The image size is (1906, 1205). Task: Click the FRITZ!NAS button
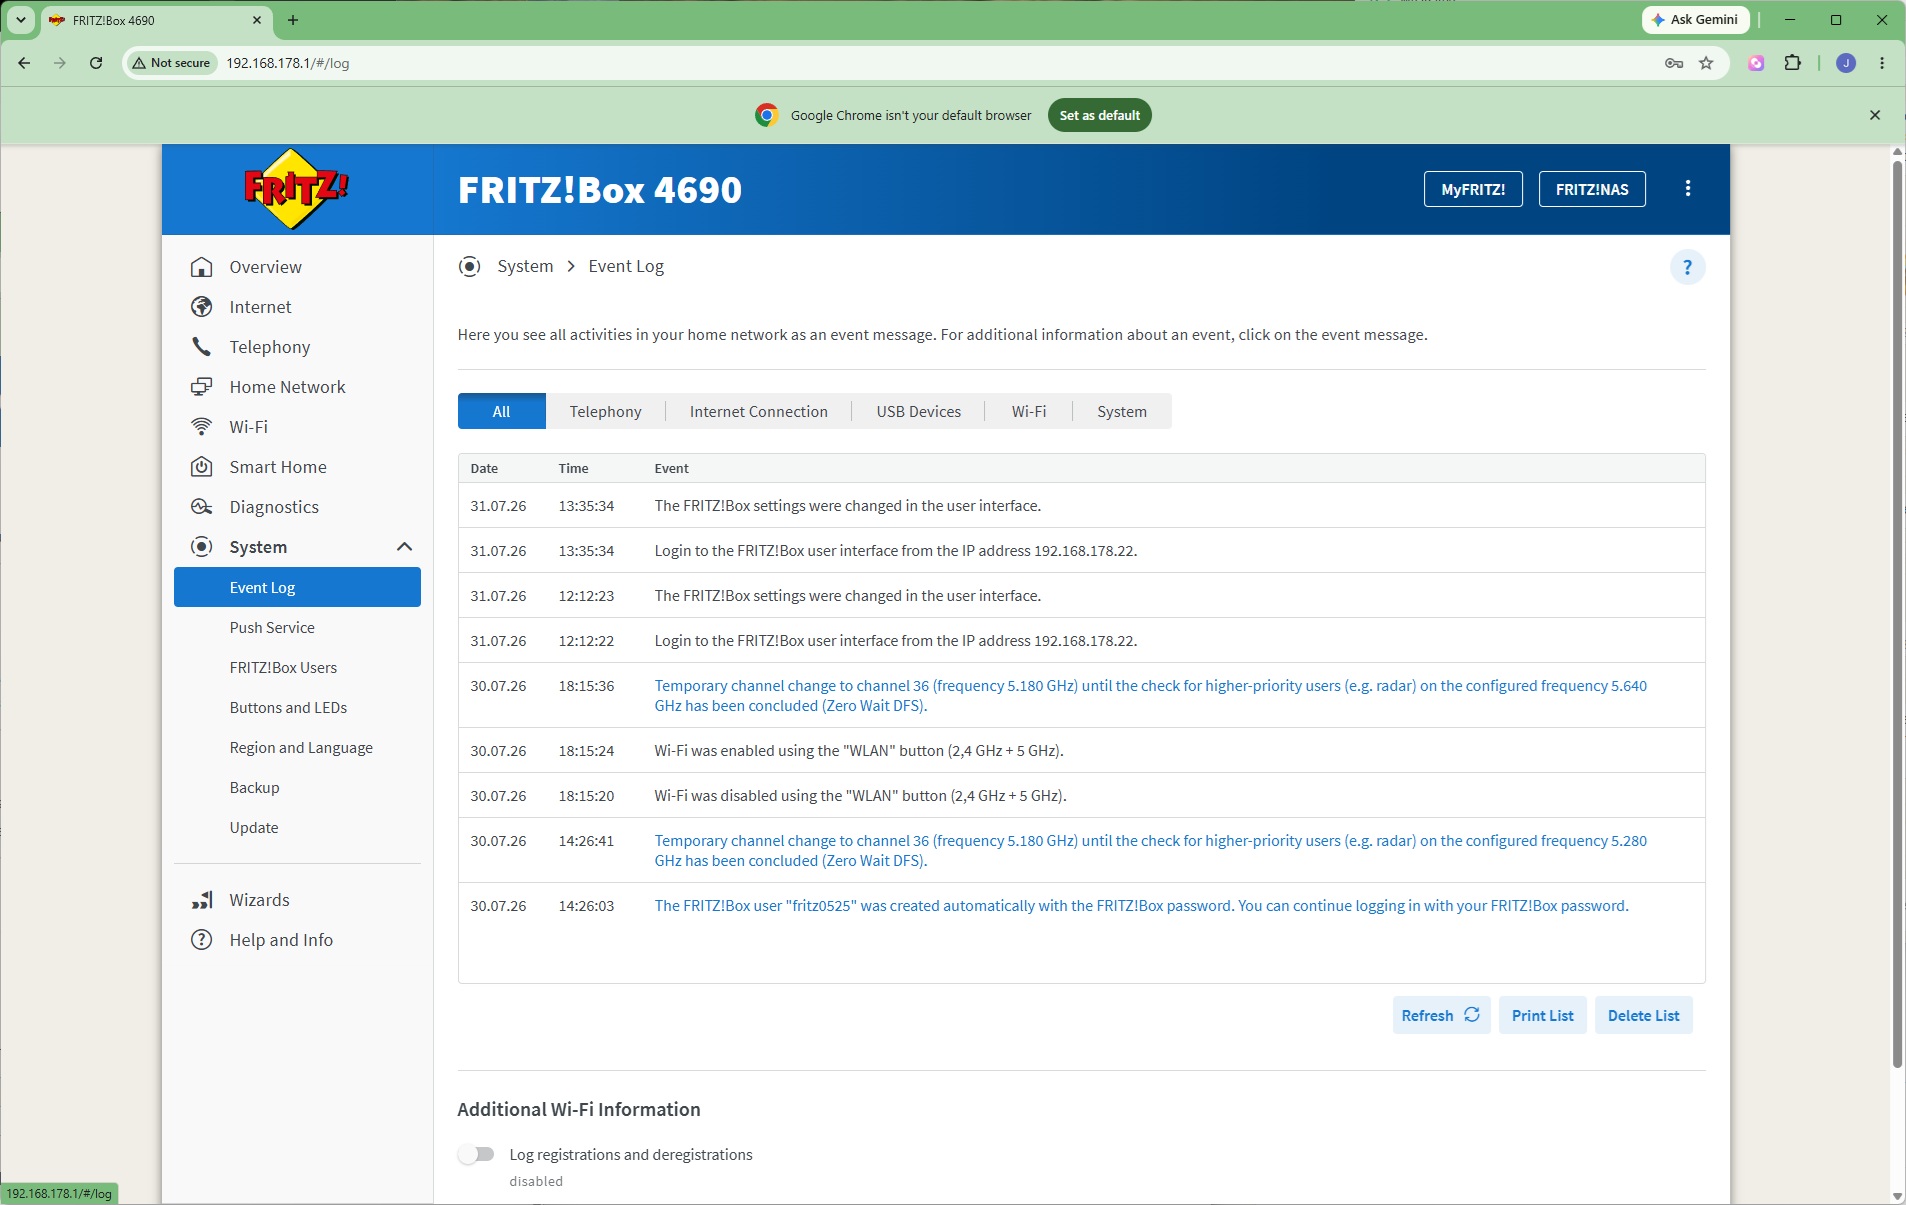[x=1591, y=189]
